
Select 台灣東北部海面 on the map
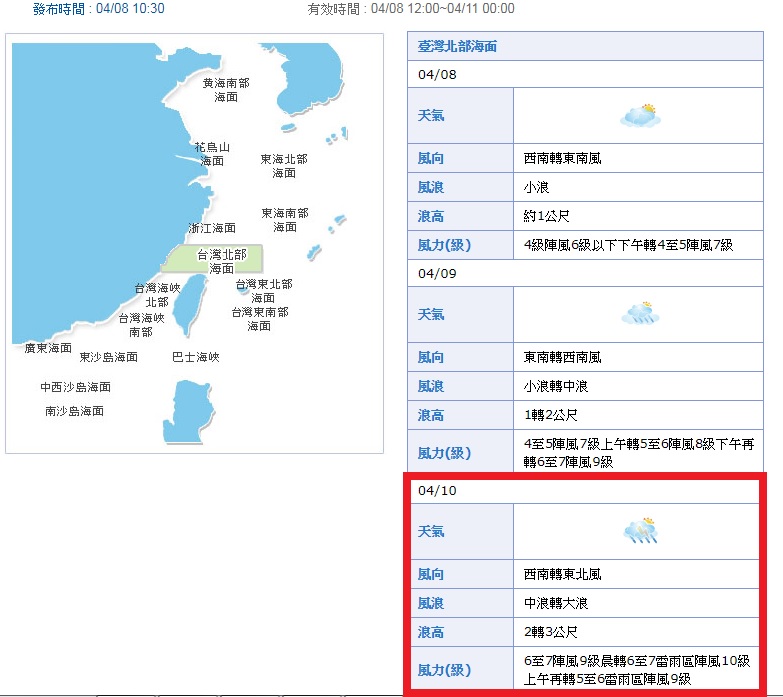[264, 291]
